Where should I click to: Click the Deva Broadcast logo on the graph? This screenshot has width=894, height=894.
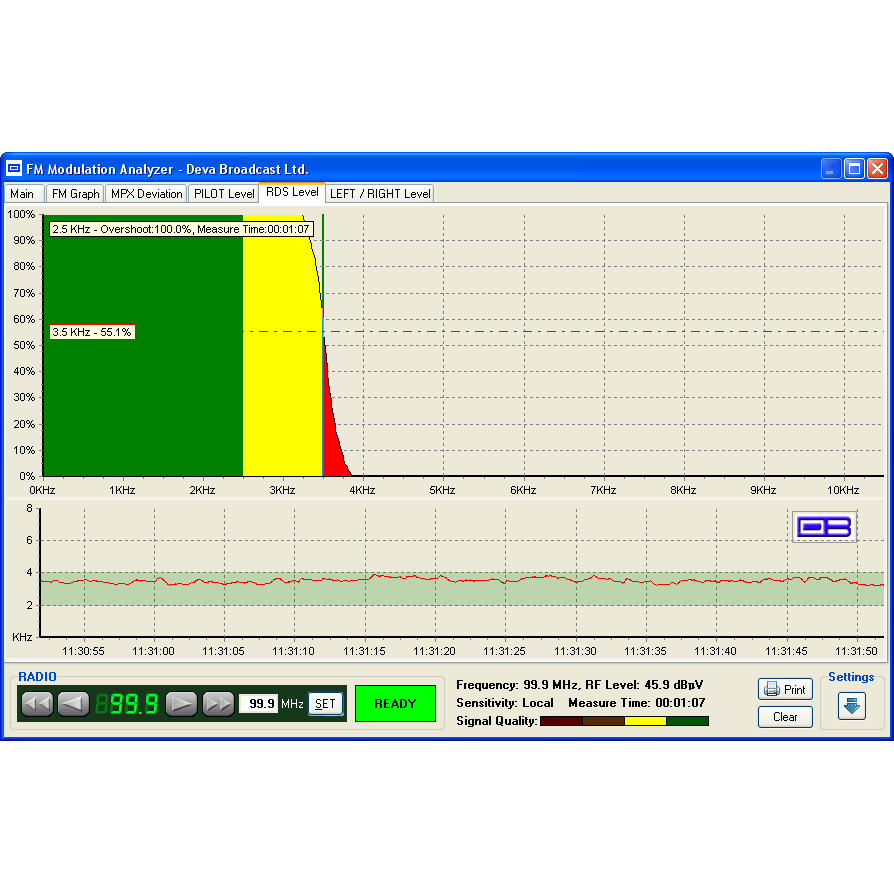tap(824, 527)
